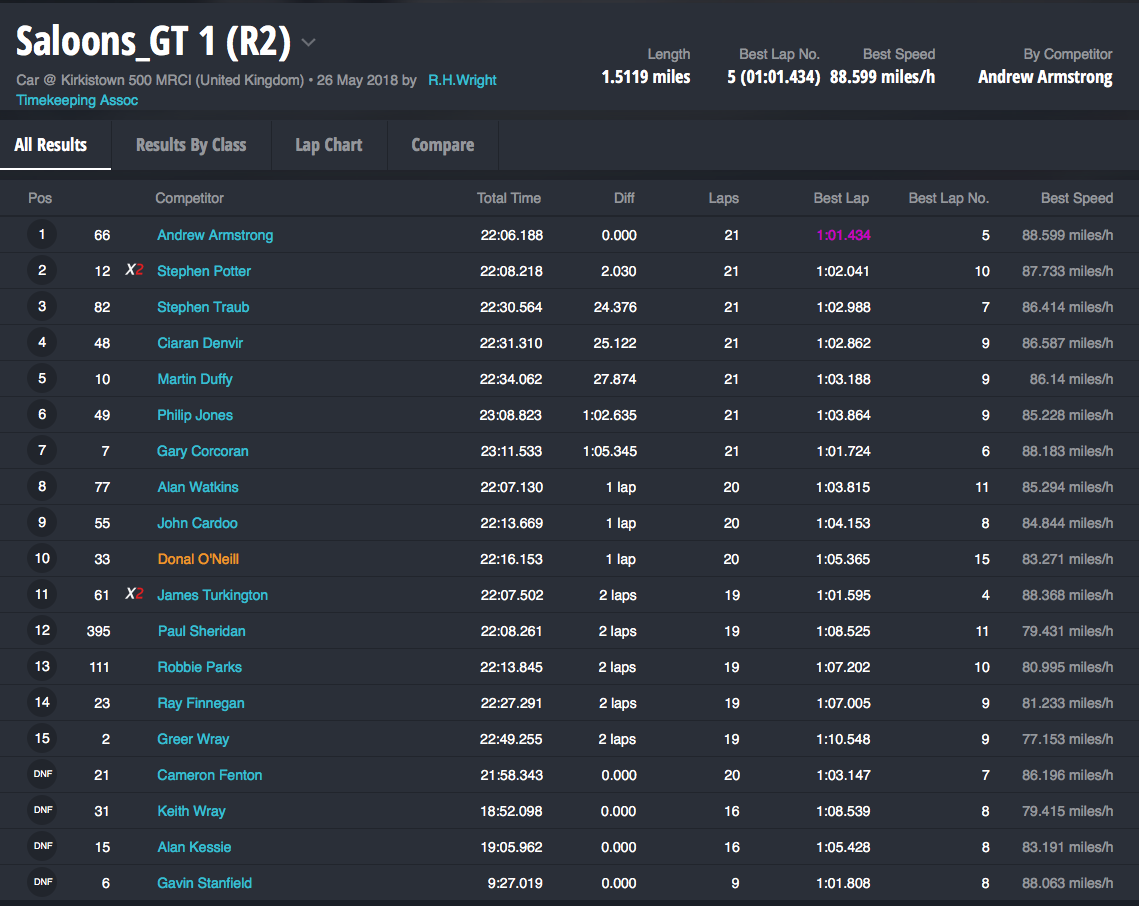The width and height of the screenshot is (1139, 906).
Task: Expand the Saloons_GT 1 (R2) title dropdown
Action: click(x=309, y=43)
